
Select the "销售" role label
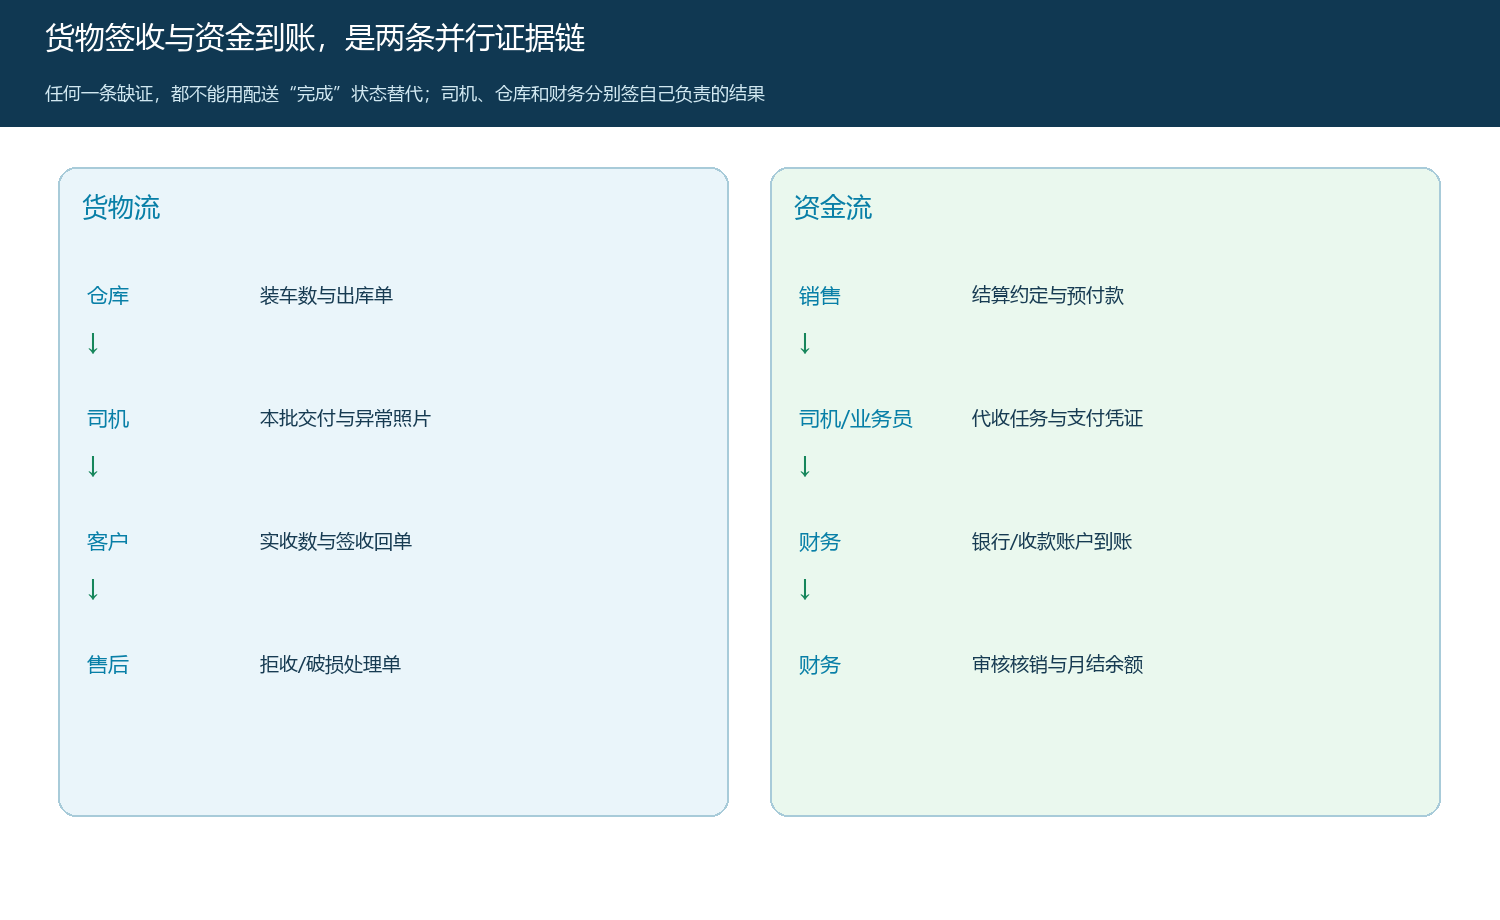(820, 296)
